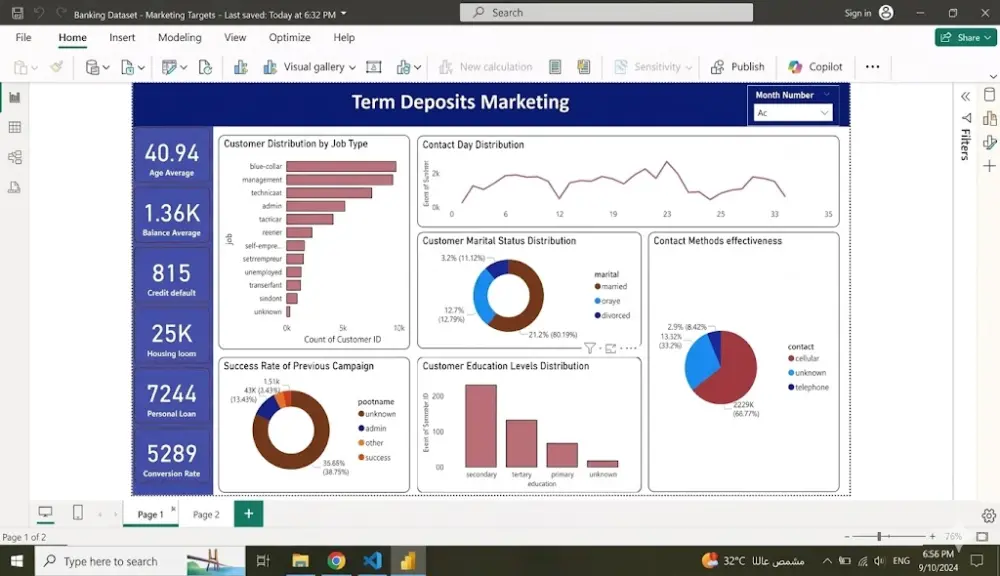Image resolution: width=1000 pixels, height=576 pixels.
Task: Open the Table view icon
Action: [15, 127]
